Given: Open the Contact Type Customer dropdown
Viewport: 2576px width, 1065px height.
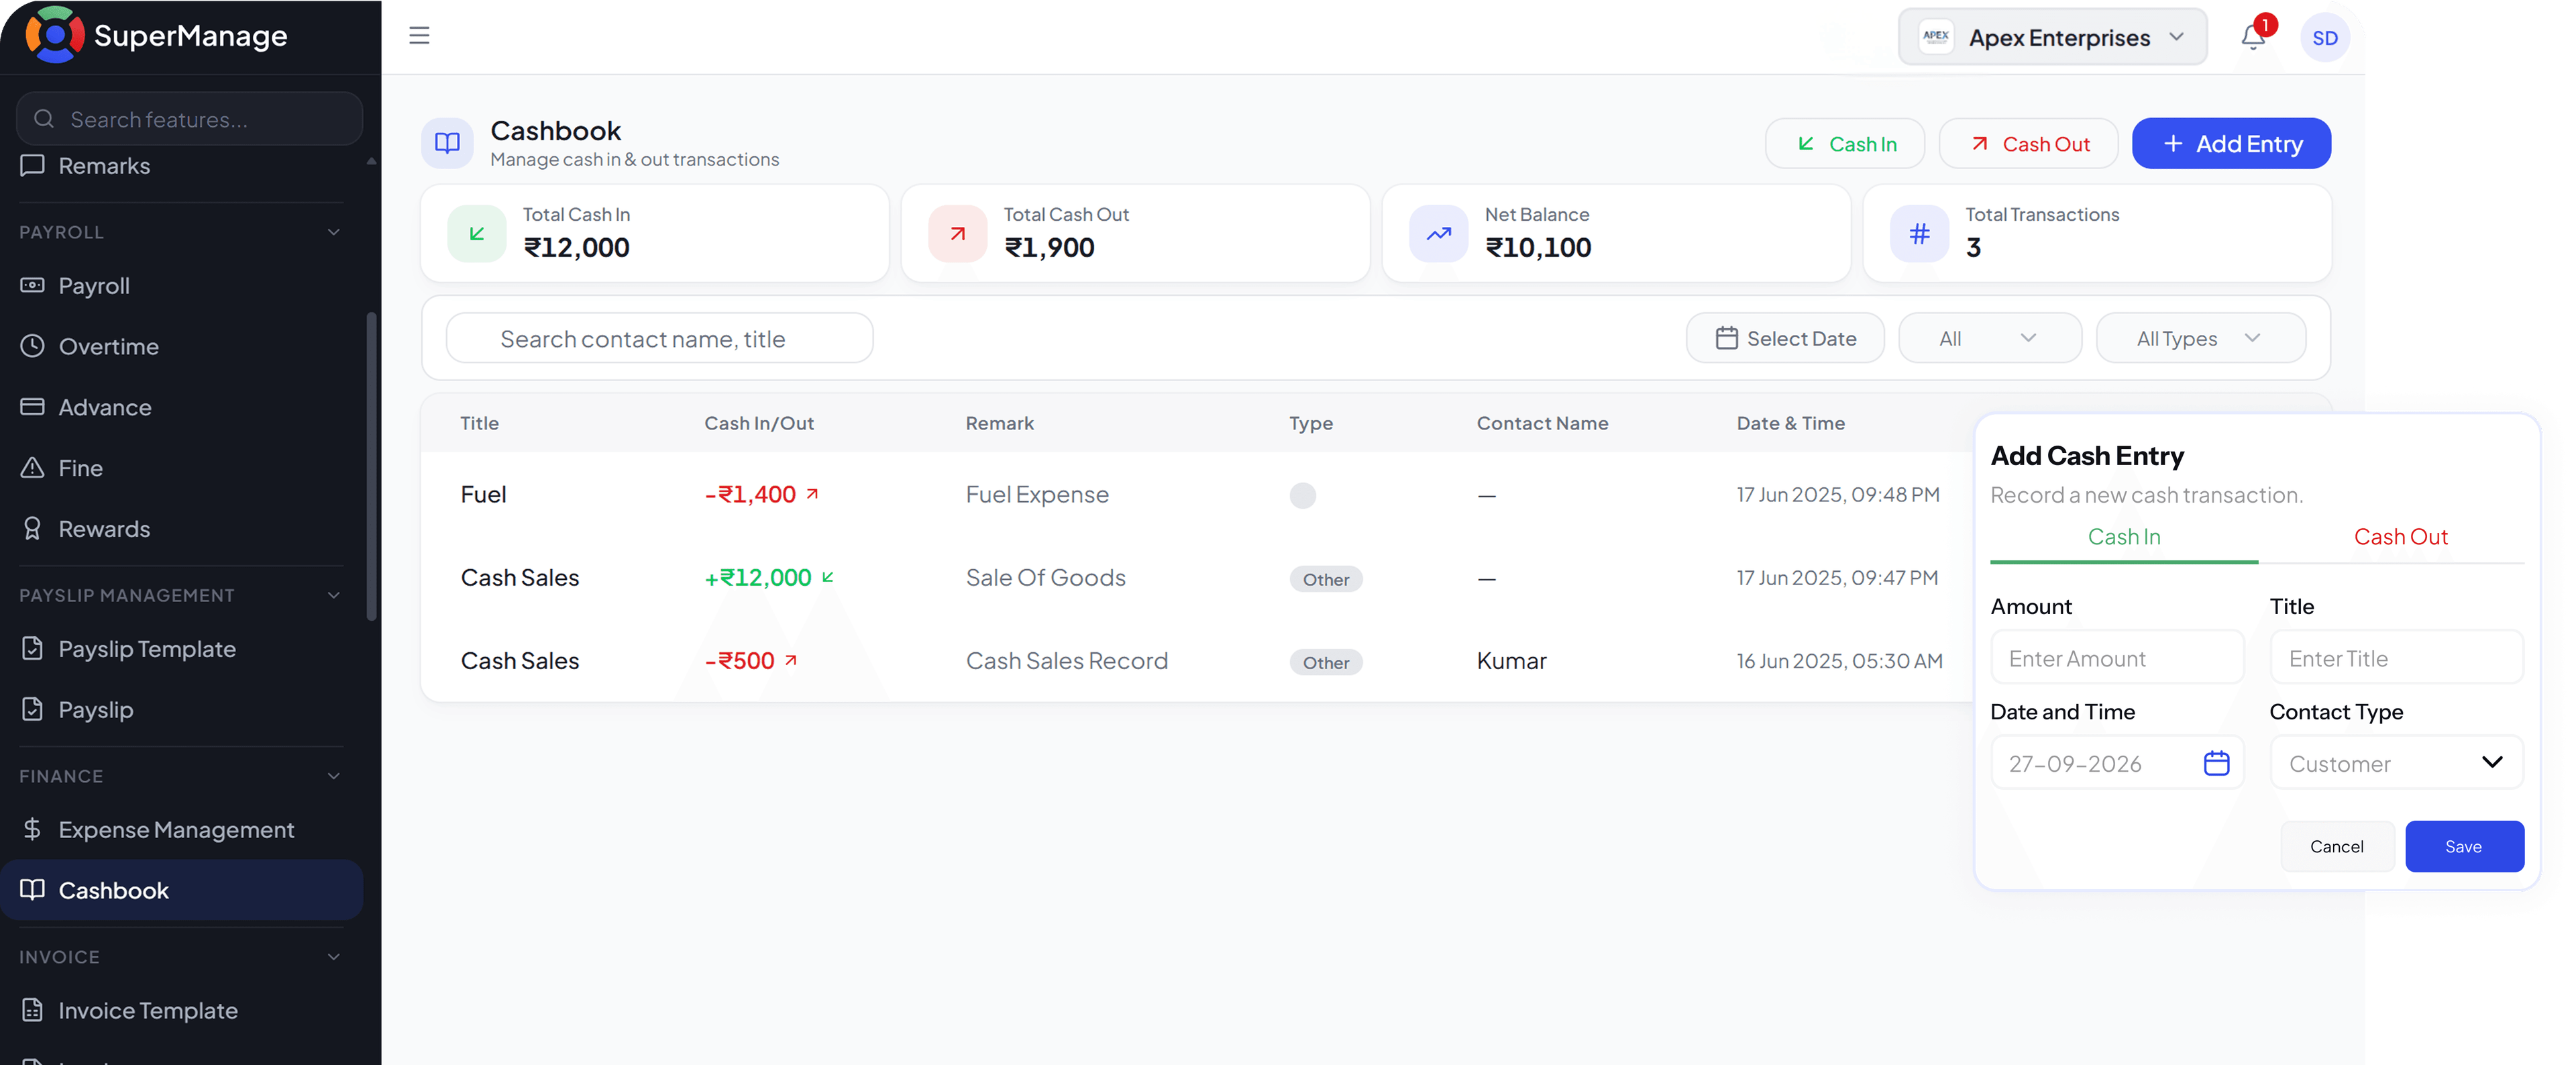Looking at the screenshot, I should tap(2396, 763).
